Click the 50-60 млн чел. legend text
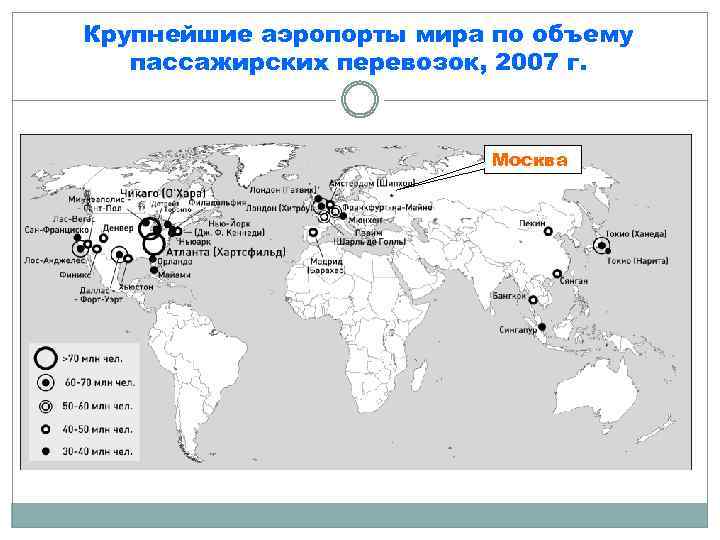 point(97,406)
